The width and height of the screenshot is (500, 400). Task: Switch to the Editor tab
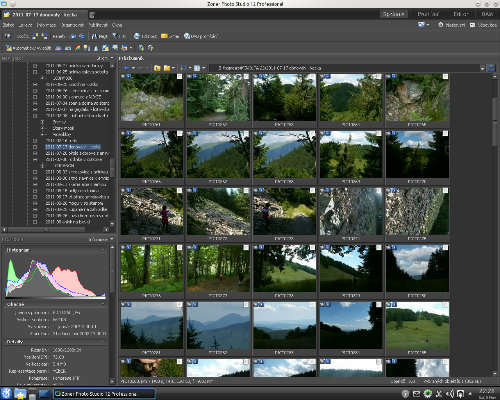(x=461, y=14)
